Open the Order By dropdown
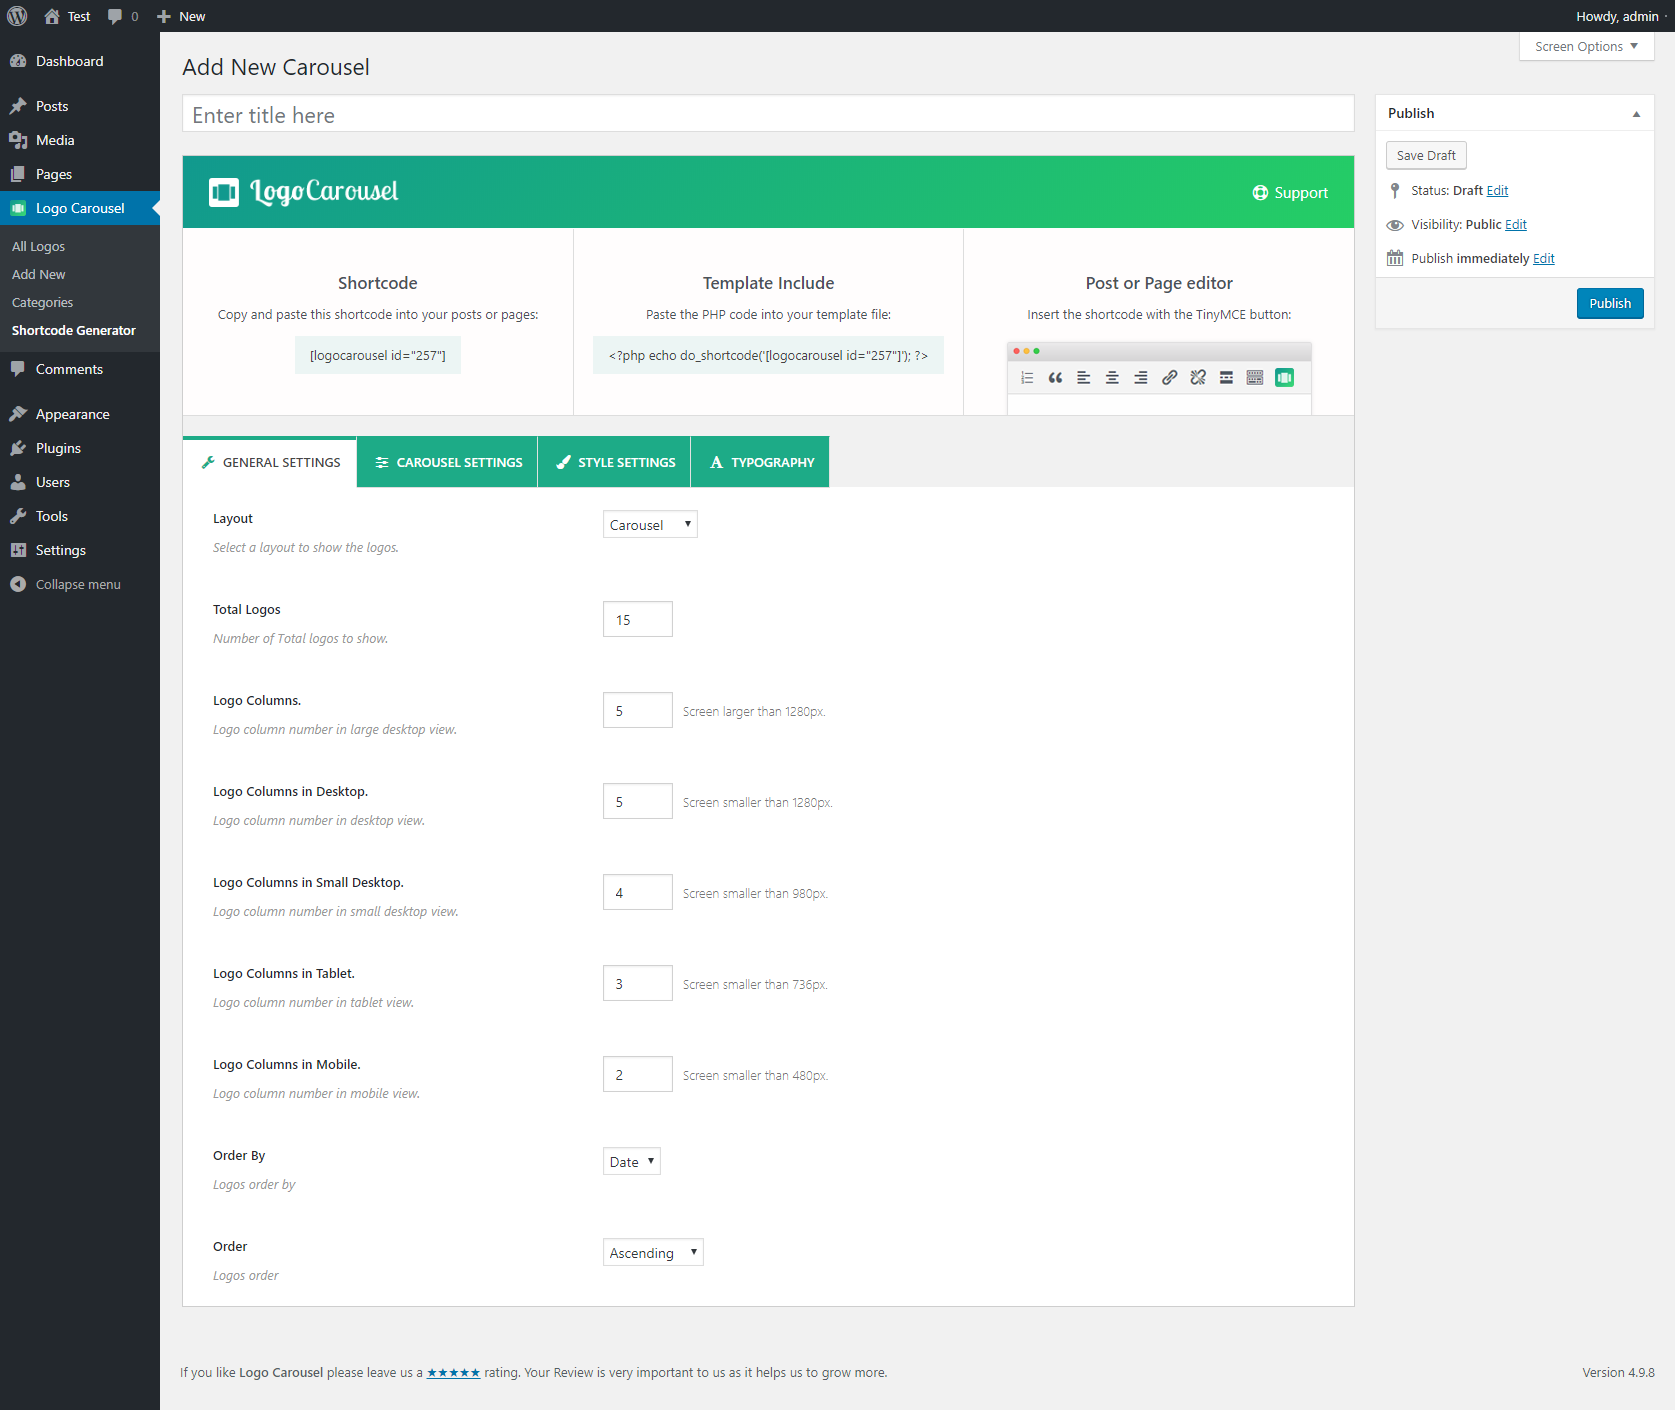 click(631, 1162)
